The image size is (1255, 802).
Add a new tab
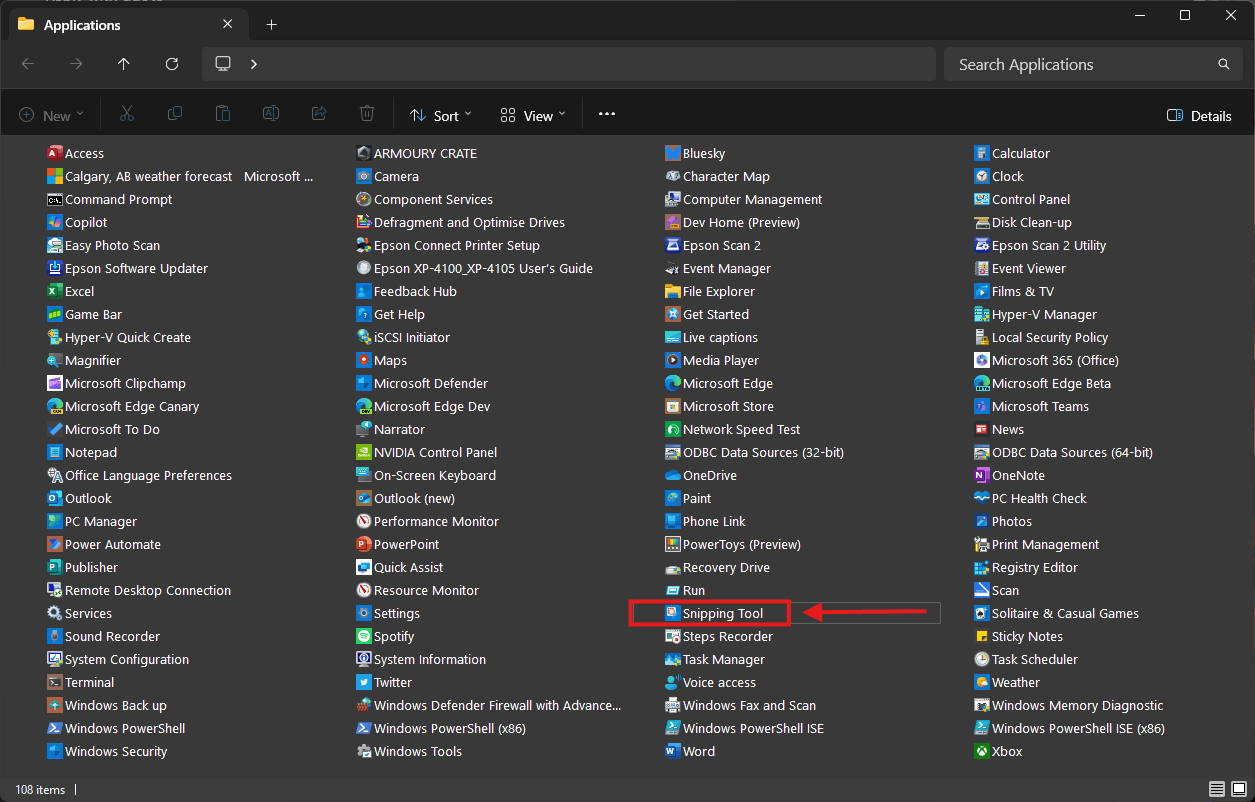(271, 25)
